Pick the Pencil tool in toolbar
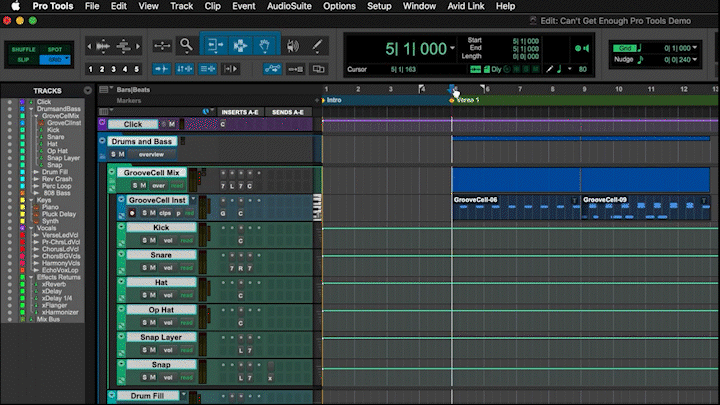The width and height of the screenshot is (720, 405). [x=316, y=45]
